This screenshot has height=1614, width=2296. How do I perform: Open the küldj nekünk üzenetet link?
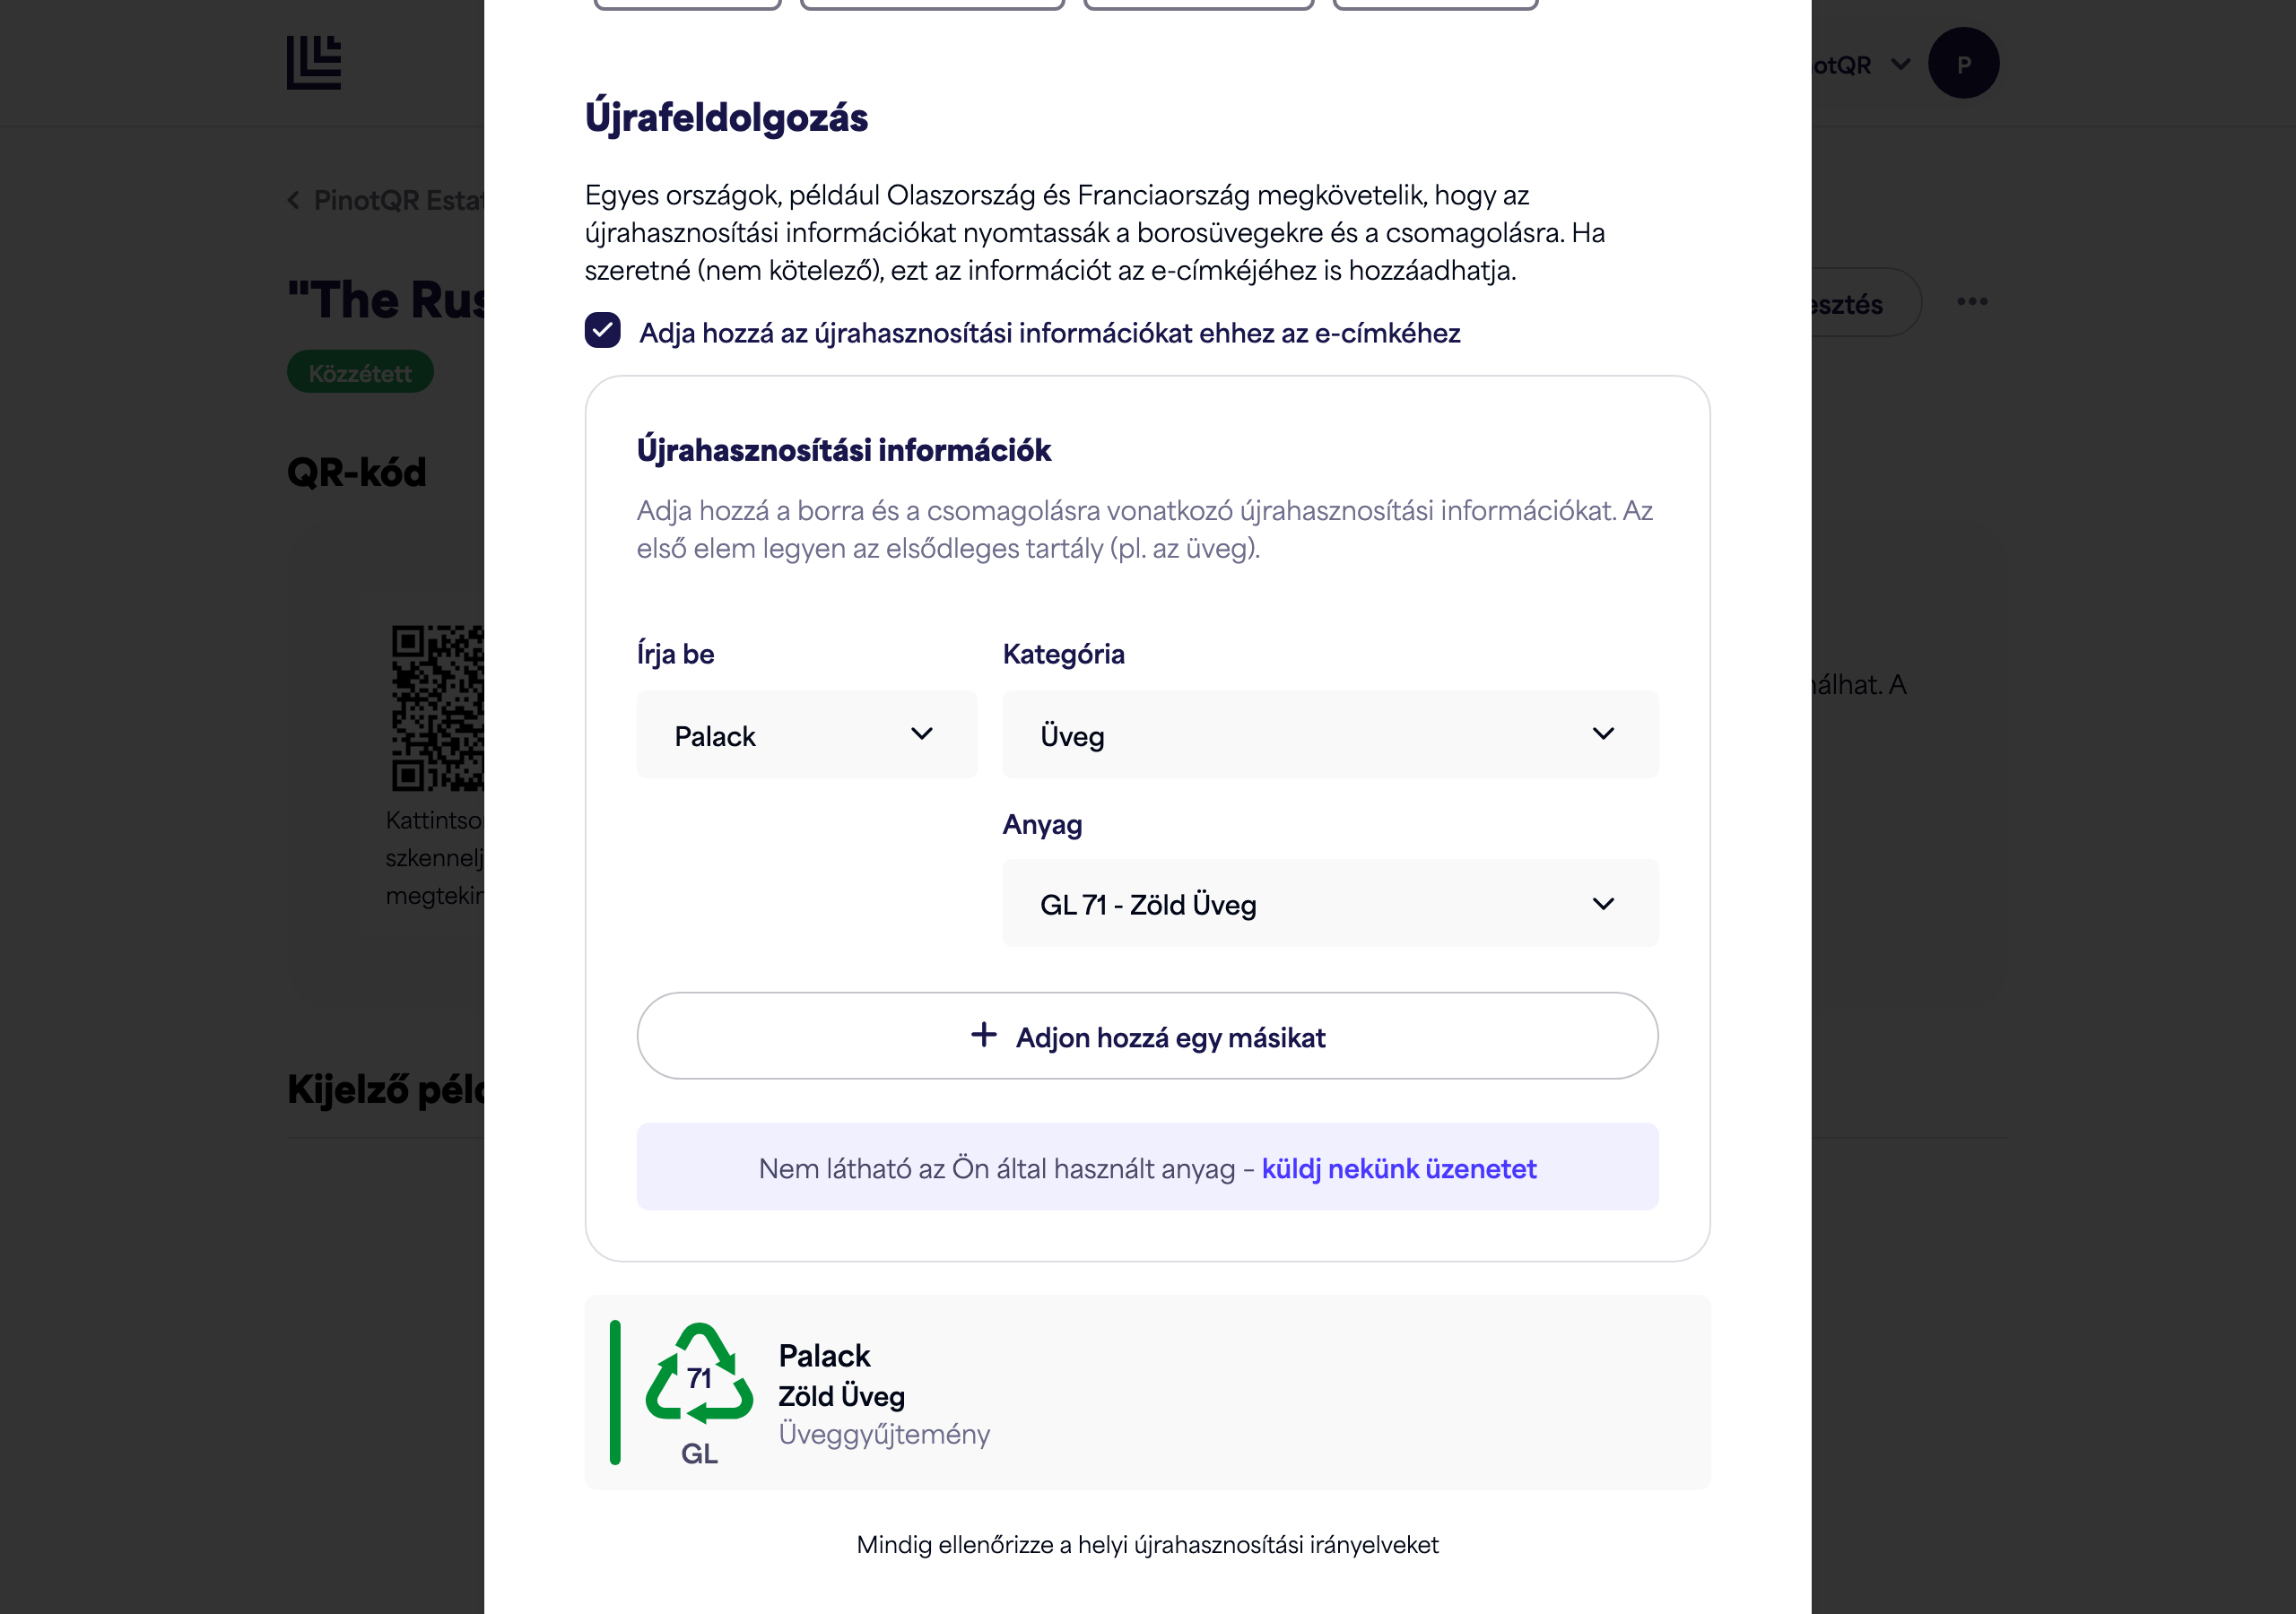[1399, 1168]
